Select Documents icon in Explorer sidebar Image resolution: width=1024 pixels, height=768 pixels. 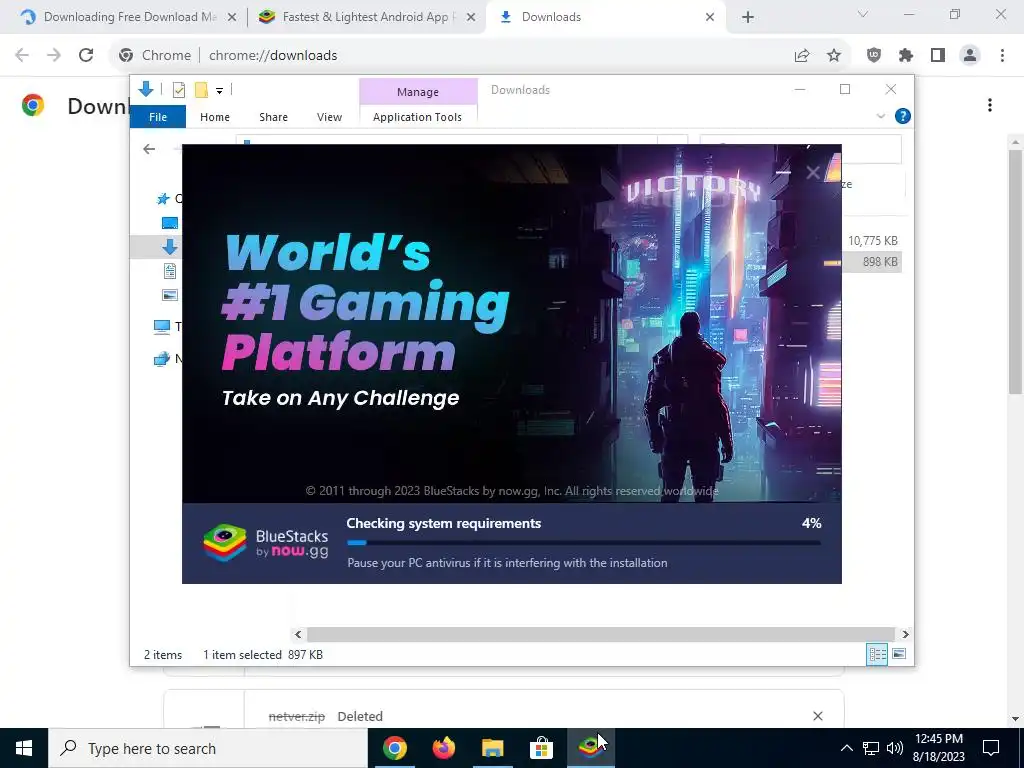pos(170,270)
